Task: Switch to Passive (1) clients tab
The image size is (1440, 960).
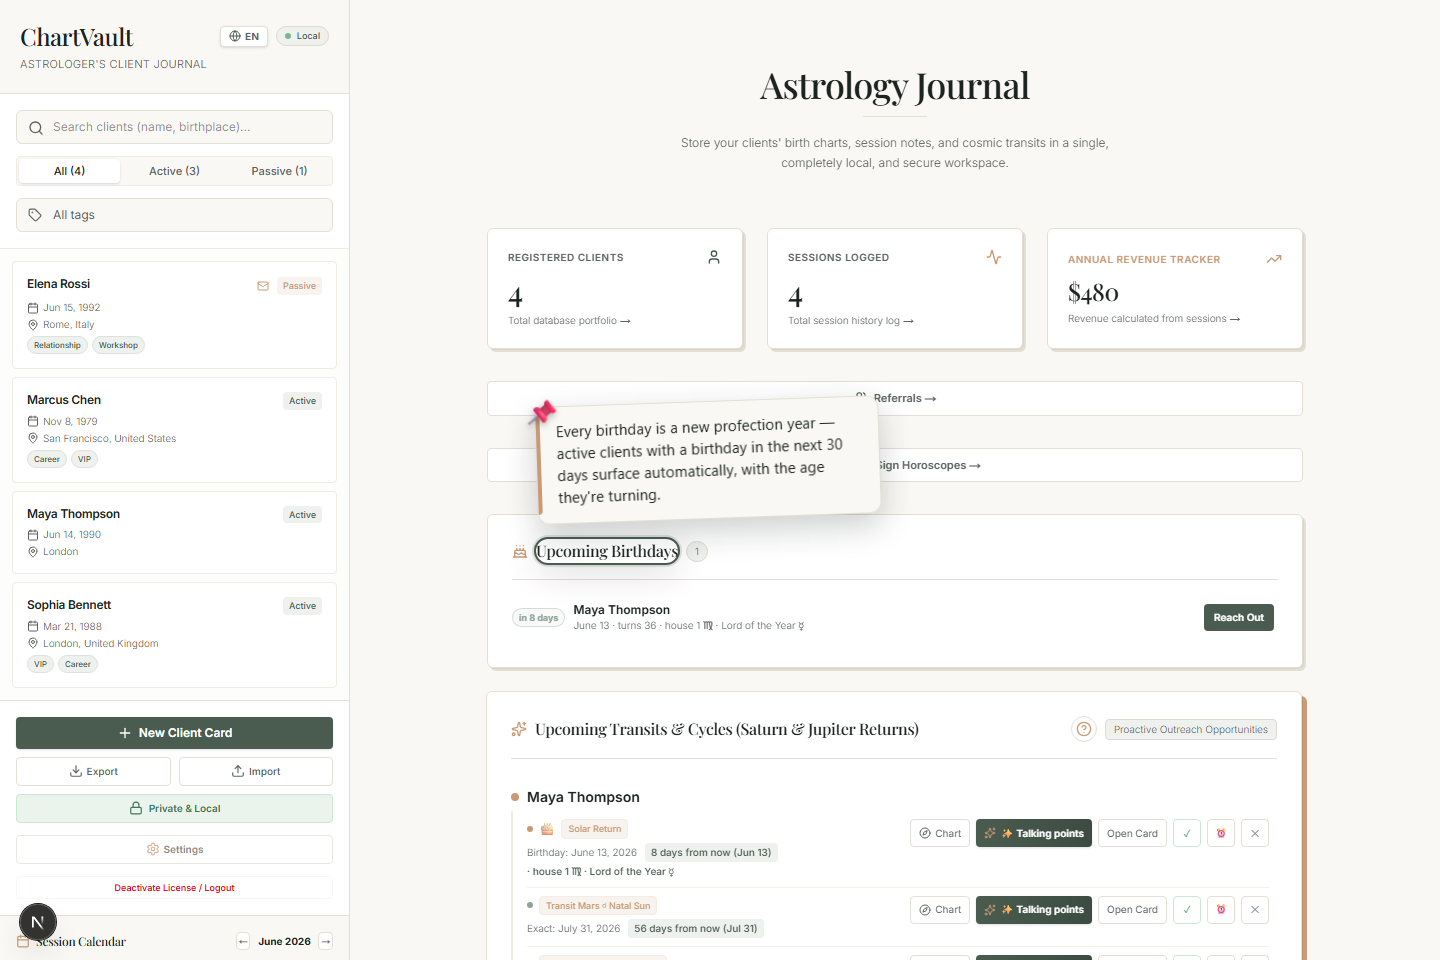Action: (279, 171)
